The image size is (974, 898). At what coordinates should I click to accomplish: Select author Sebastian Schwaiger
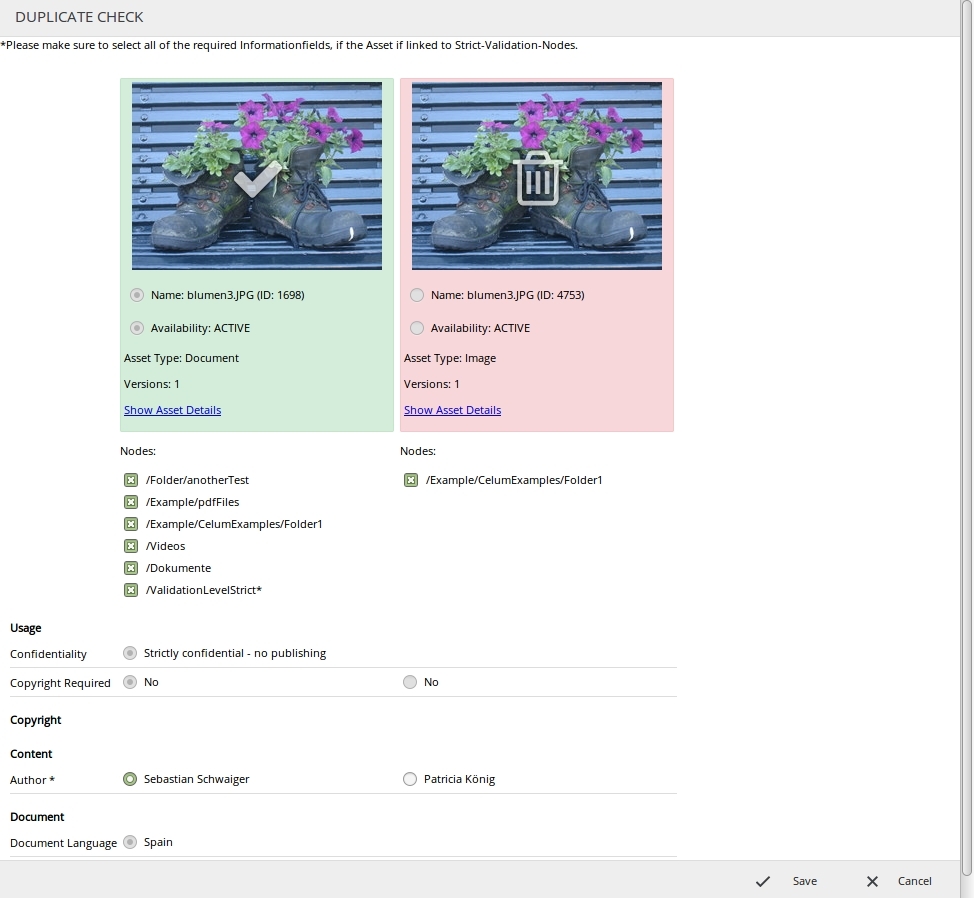pyautogui.click(x=130, y=779)
